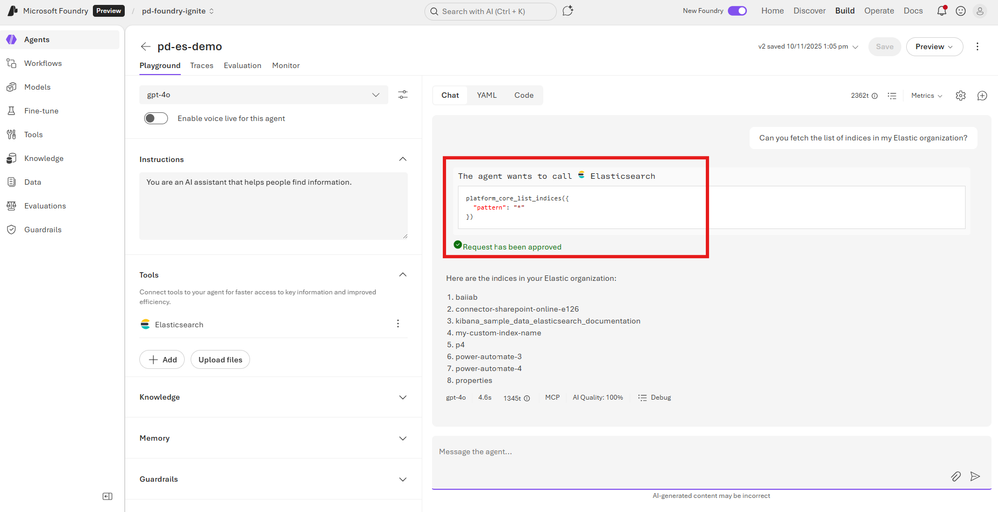Click the token info icon beside 2362t
This screenshot has height=512, width=998.
[875, 96]
